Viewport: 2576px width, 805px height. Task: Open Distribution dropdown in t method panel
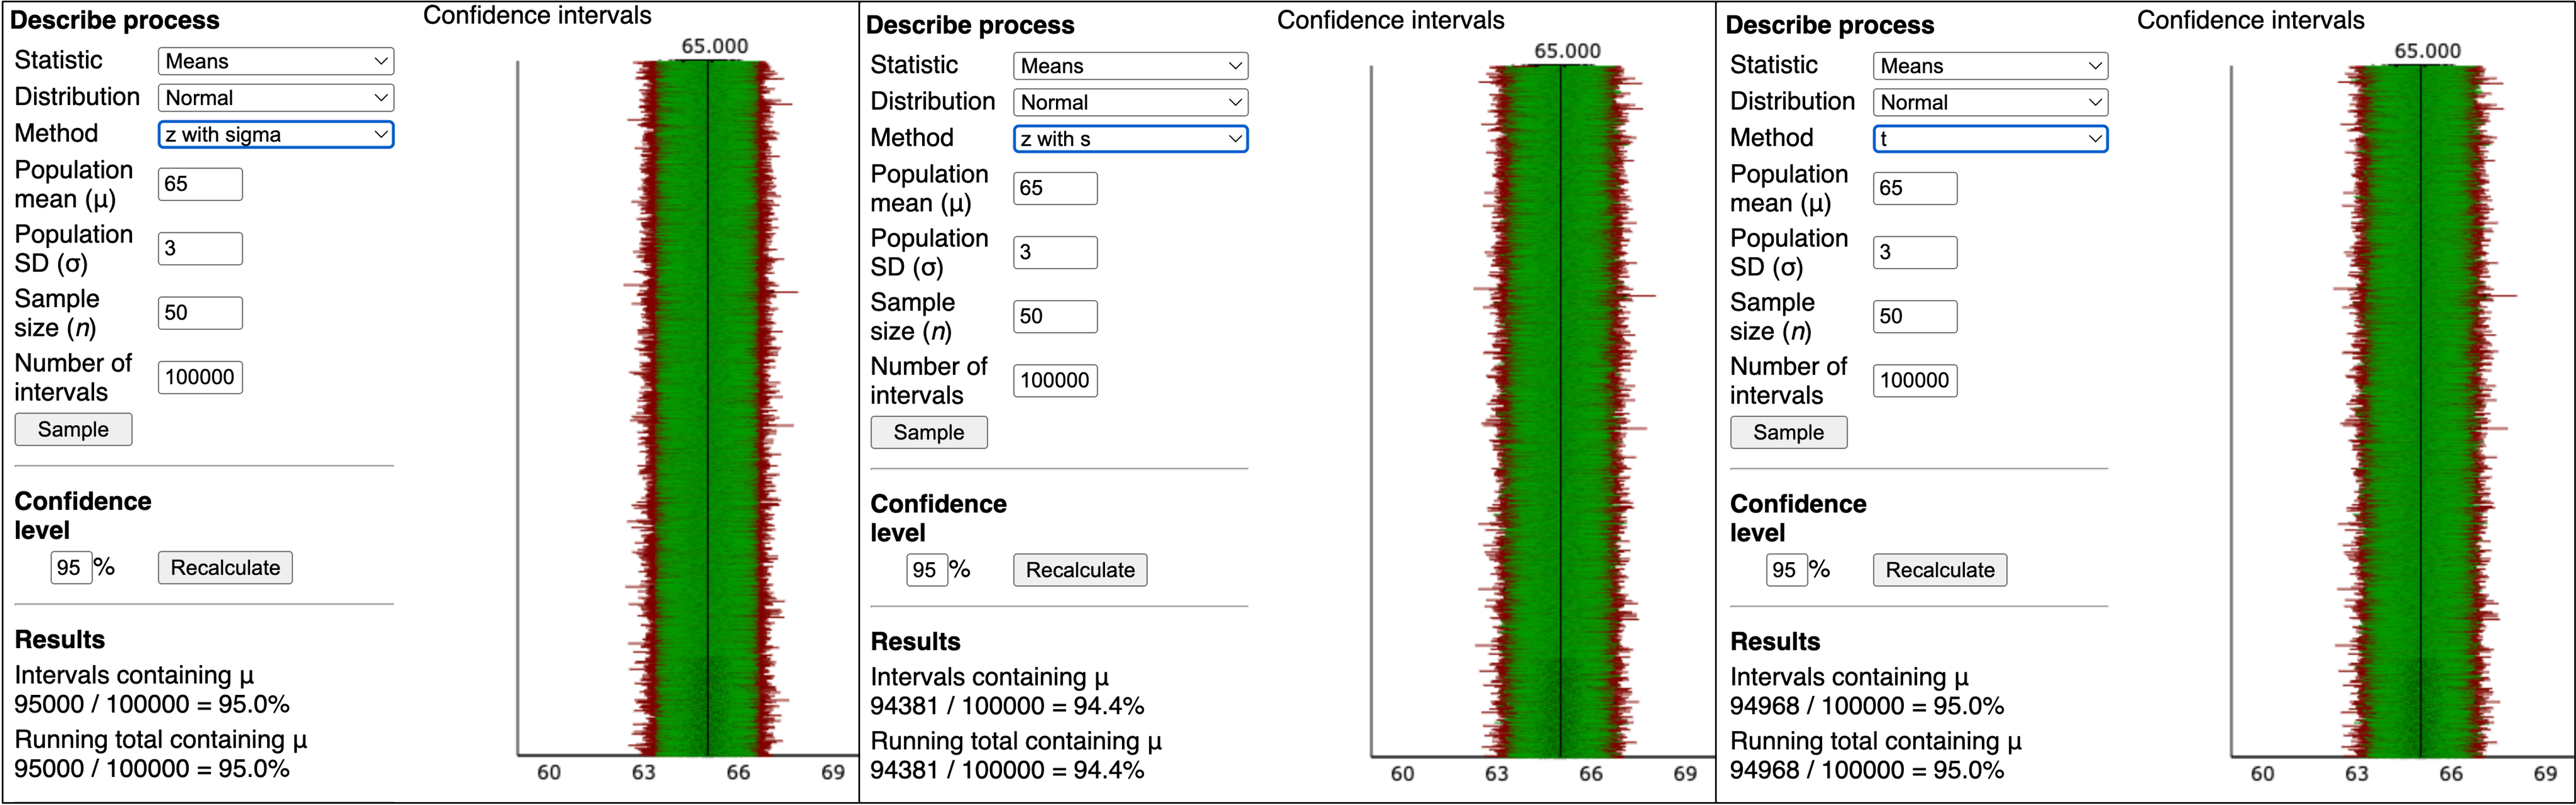1989,102
